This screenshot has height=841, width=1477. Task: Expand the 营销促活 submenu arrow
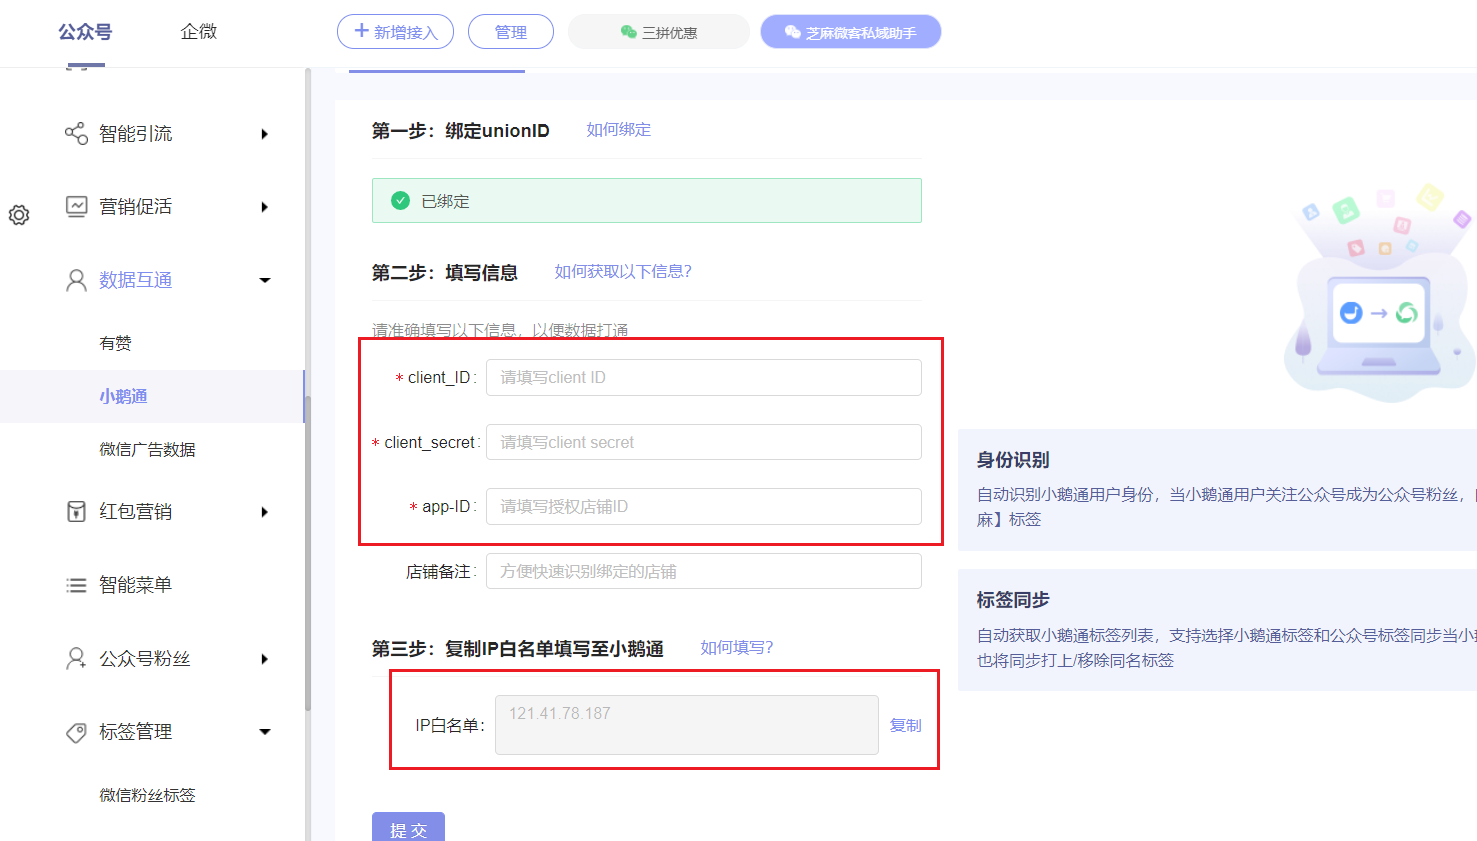point(264,207)
